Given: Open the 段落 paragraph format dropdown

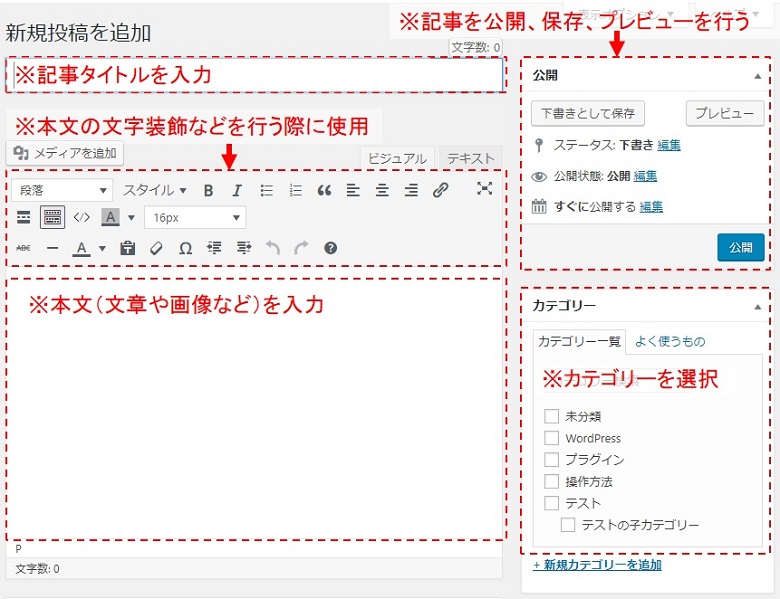Looking at the screenshot, I should (62, 190).
